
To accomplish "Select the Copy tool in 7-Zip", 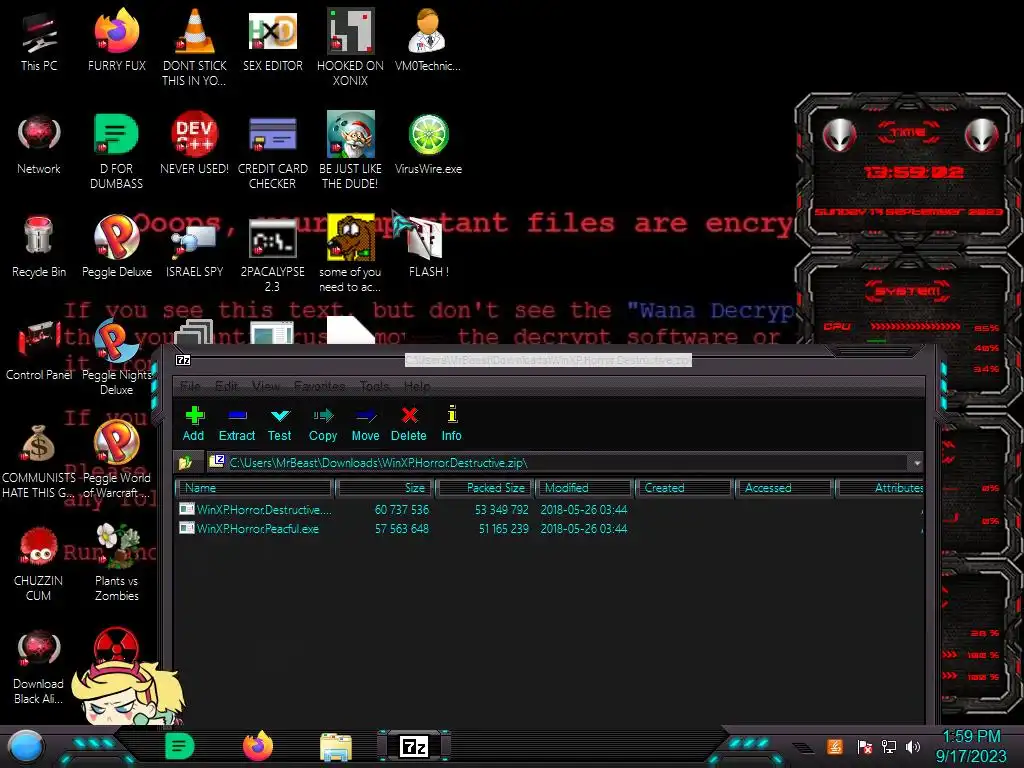I will tap(323, 424).
